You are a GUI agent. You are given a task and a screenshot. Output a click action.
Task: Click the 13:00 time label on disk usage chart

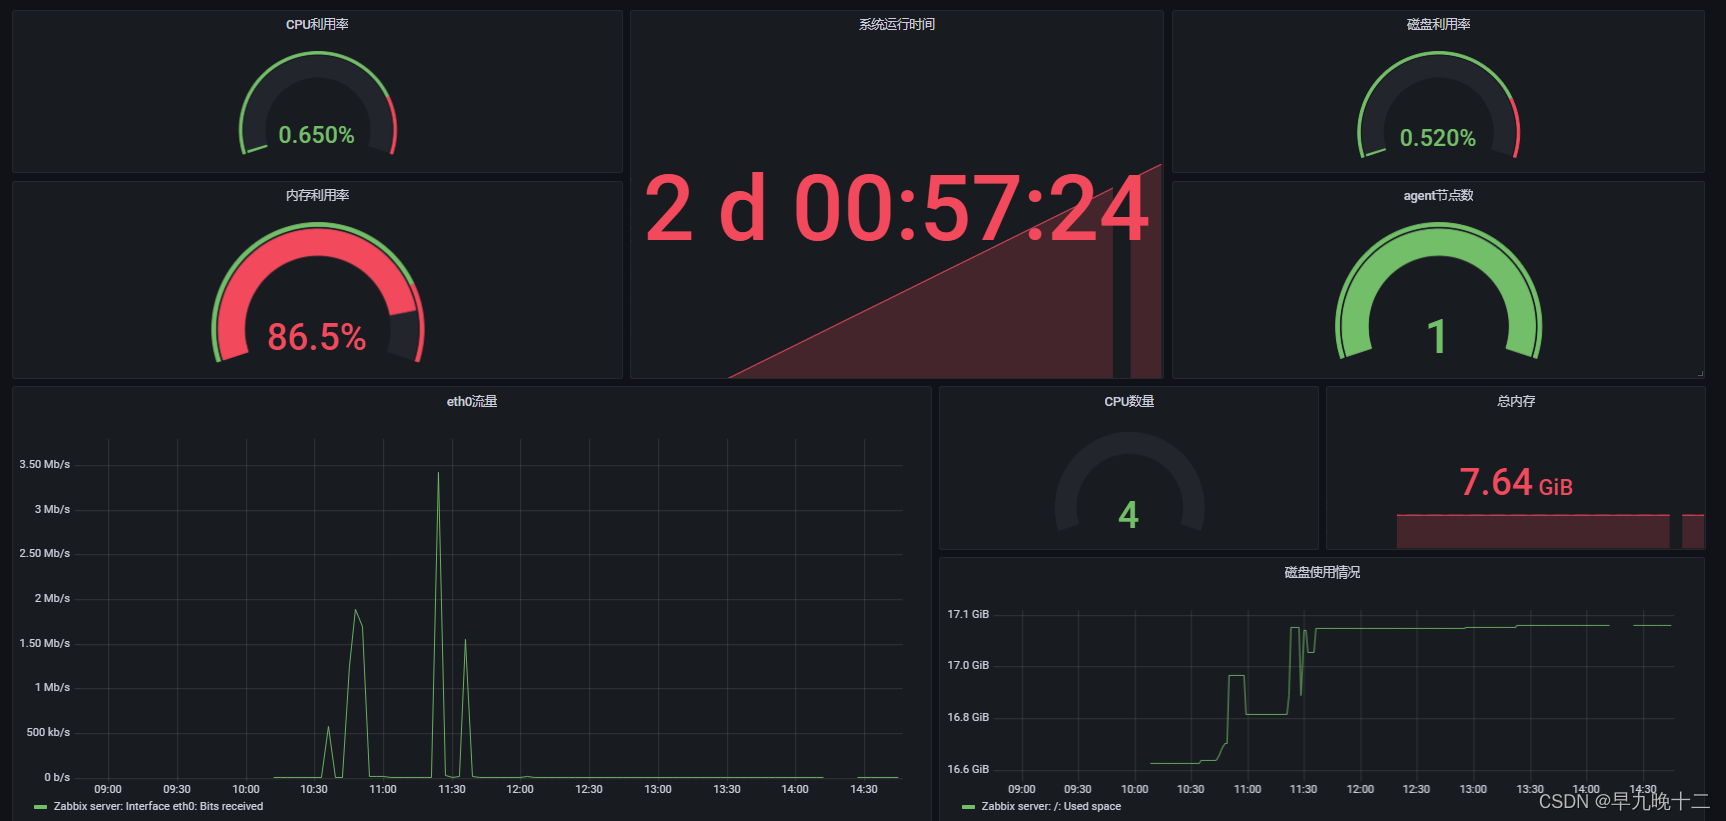[1473, 789]
